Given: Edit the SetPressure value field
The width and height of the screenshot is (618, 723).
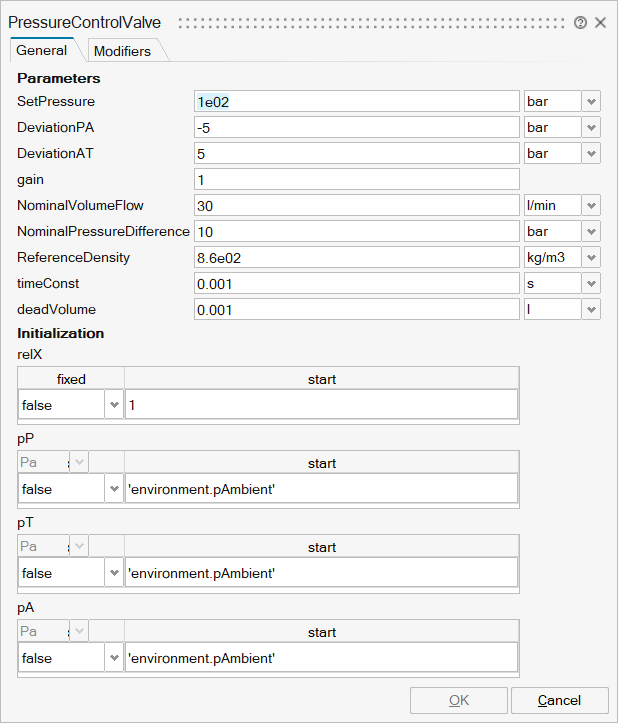Looking at the screenshot, I should [x=356, y=101].
